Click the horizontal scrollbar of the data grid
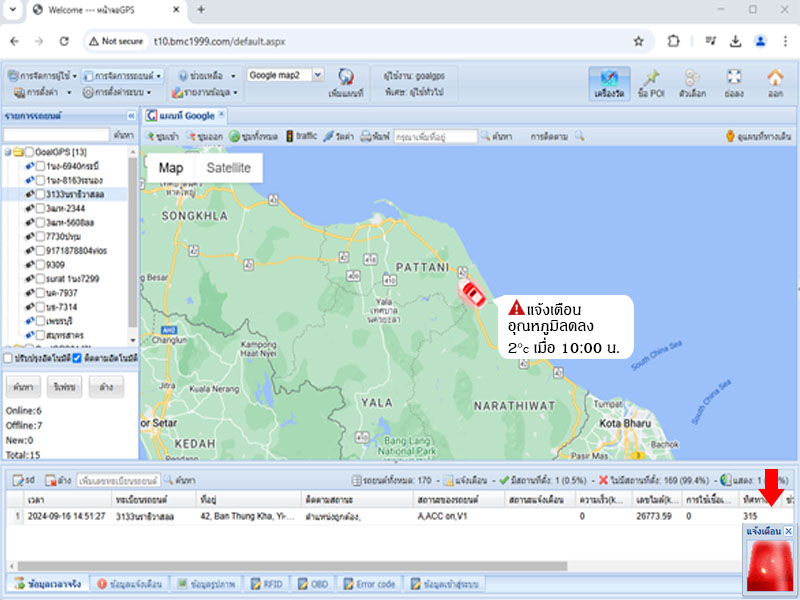This screenshot has height=600, width=800. point(292,566)
